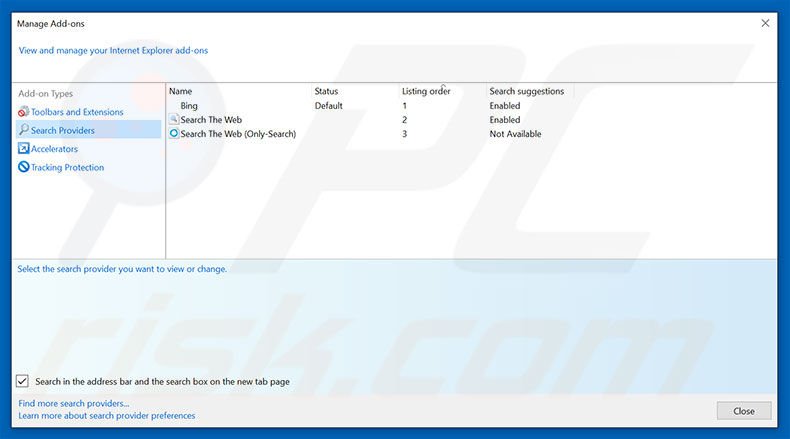This screenshot has height=439, width=790.
Task: Click the Search Providers magnifier icon
Action: (x=23, y=130)
